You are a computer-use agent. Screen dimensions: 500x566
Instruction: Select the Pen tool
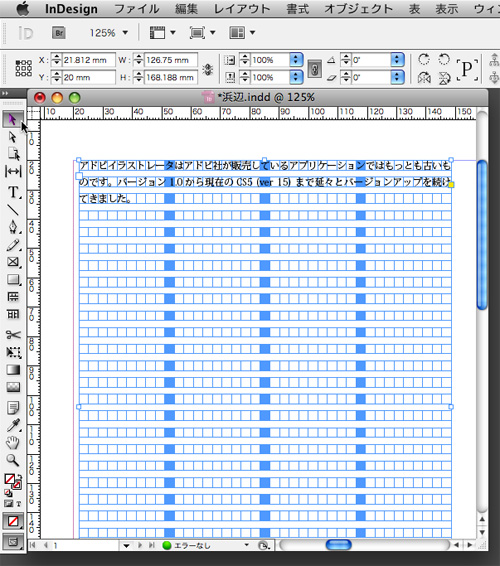point(13,227)
